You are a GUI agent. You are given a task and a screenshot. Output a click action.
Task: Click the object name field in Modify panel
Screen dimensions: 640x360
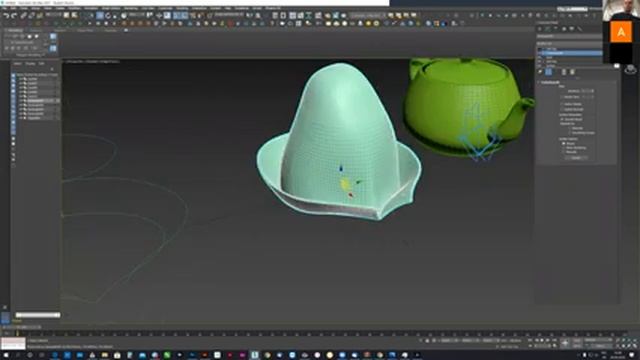569,36
